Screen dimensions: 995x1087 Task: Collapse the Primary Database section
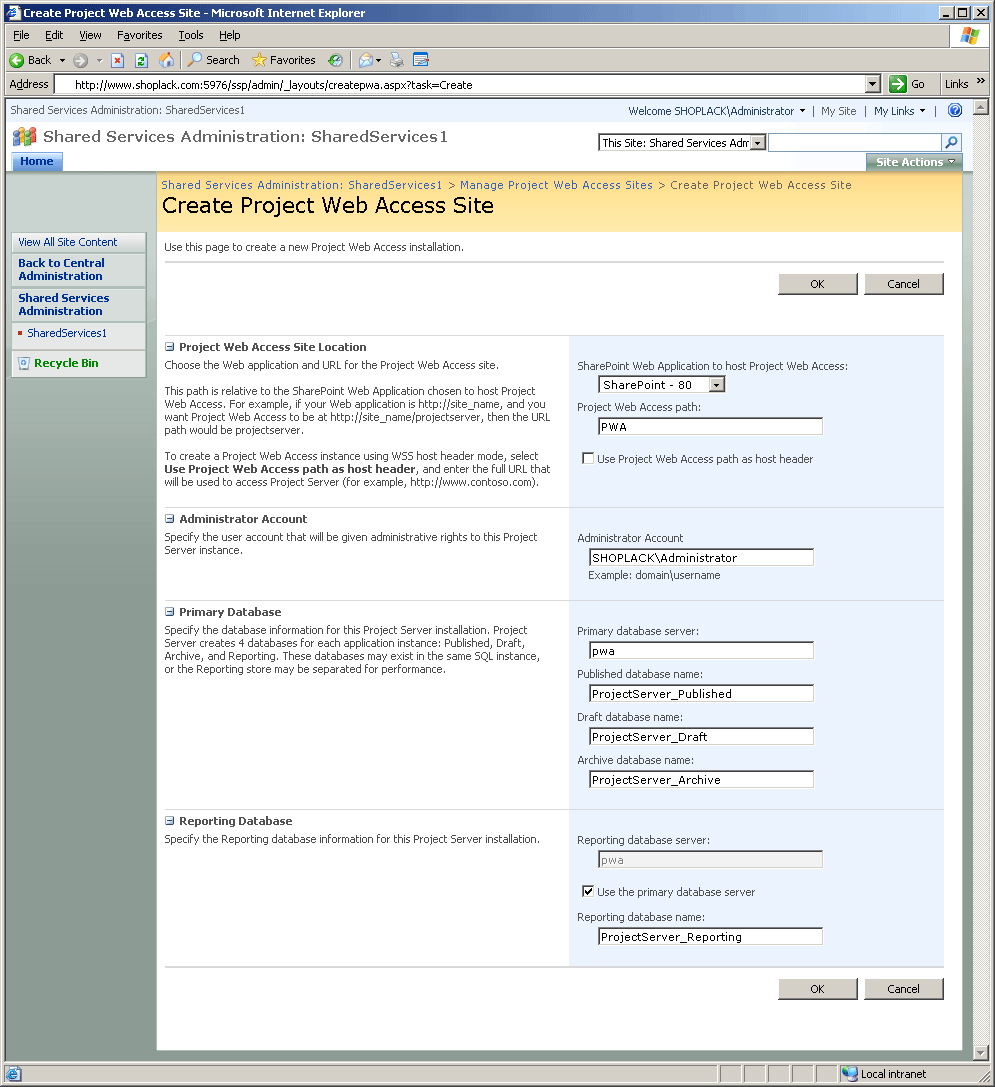pyautogui.click(x=169, y=611)
